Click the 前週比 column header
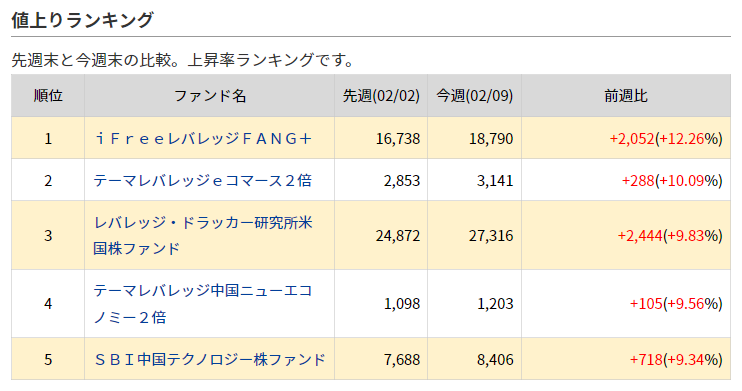The image size is (742, 391). (626, 96)
